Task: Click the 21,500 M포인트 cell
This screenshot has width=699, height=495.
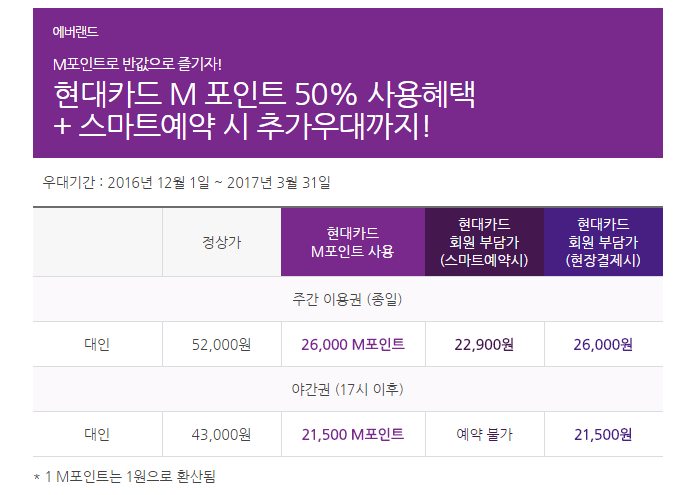Action: (x=353, y=434)
